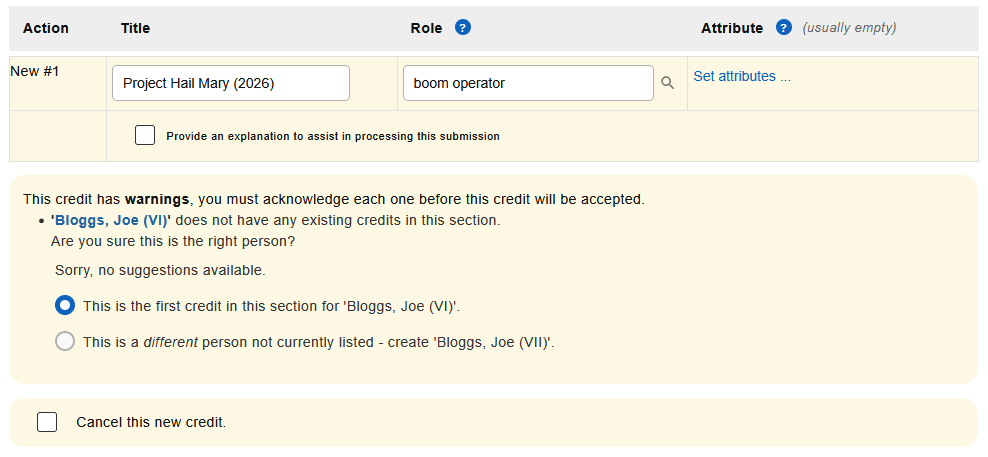The image size is (988, 457).
Task: Check the 'Provide an explanation' checkbox
Action: (145, 135)
